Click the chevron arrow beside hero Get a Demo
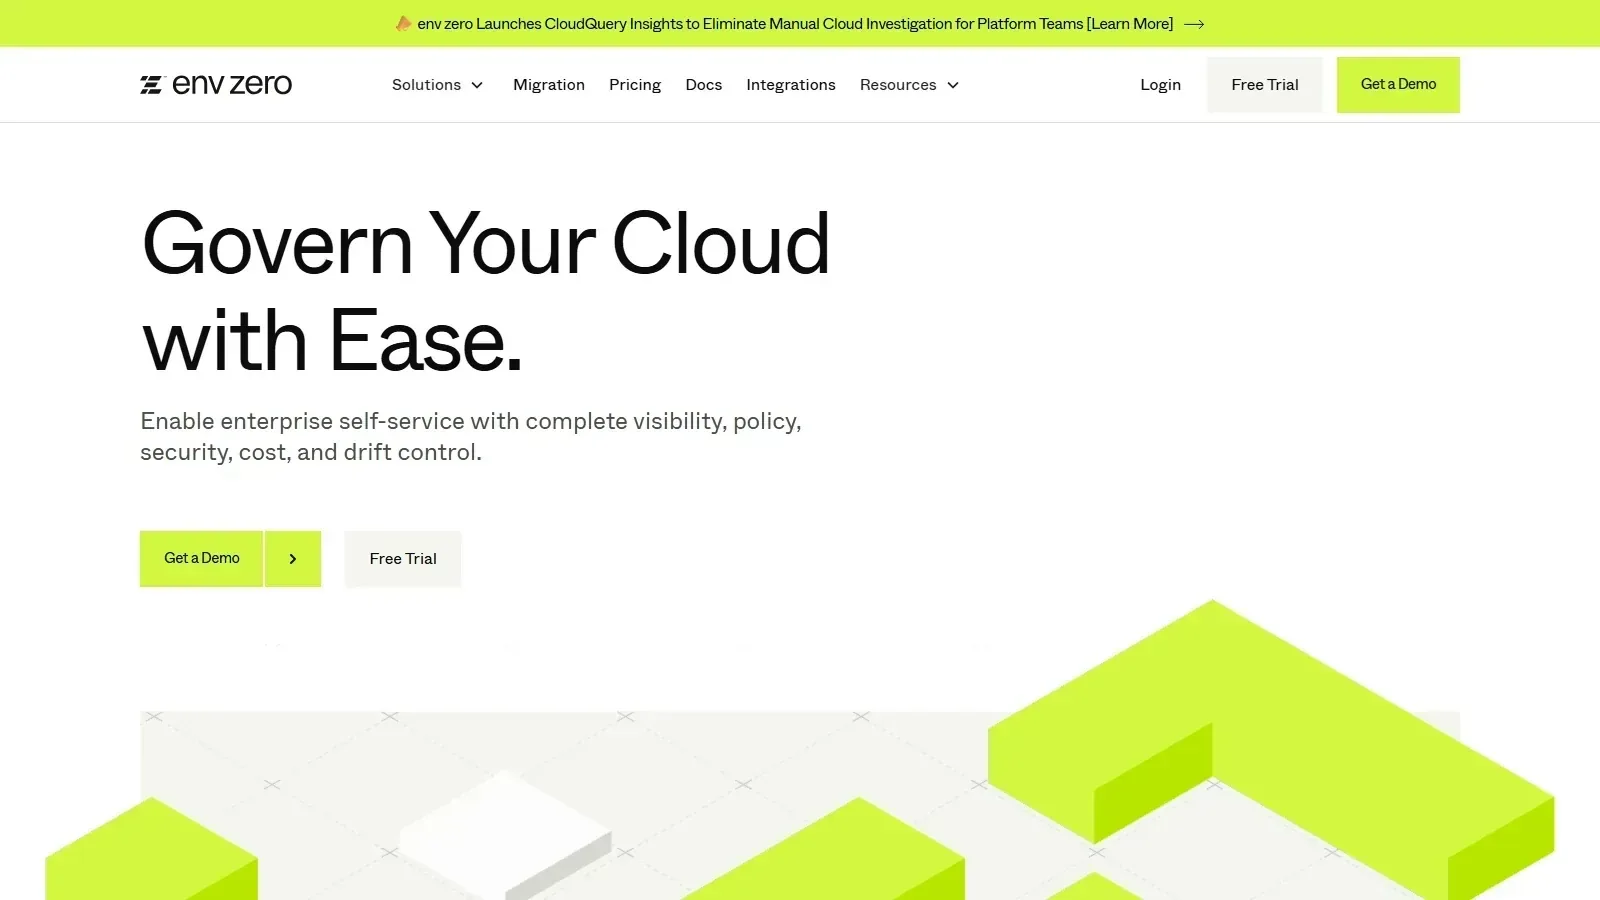 point(293,559)
